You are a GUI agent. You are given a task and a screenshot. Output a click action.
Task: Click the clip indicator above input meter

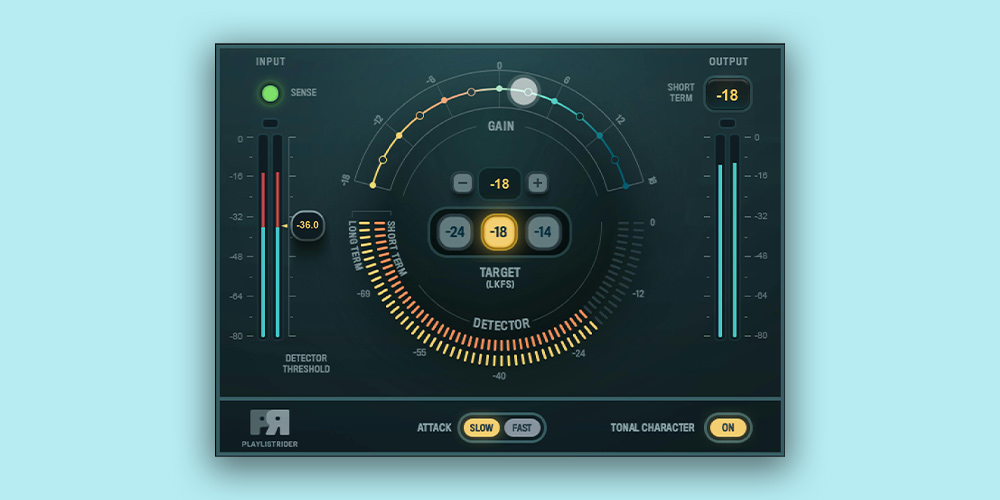click(x=270, y=123)
